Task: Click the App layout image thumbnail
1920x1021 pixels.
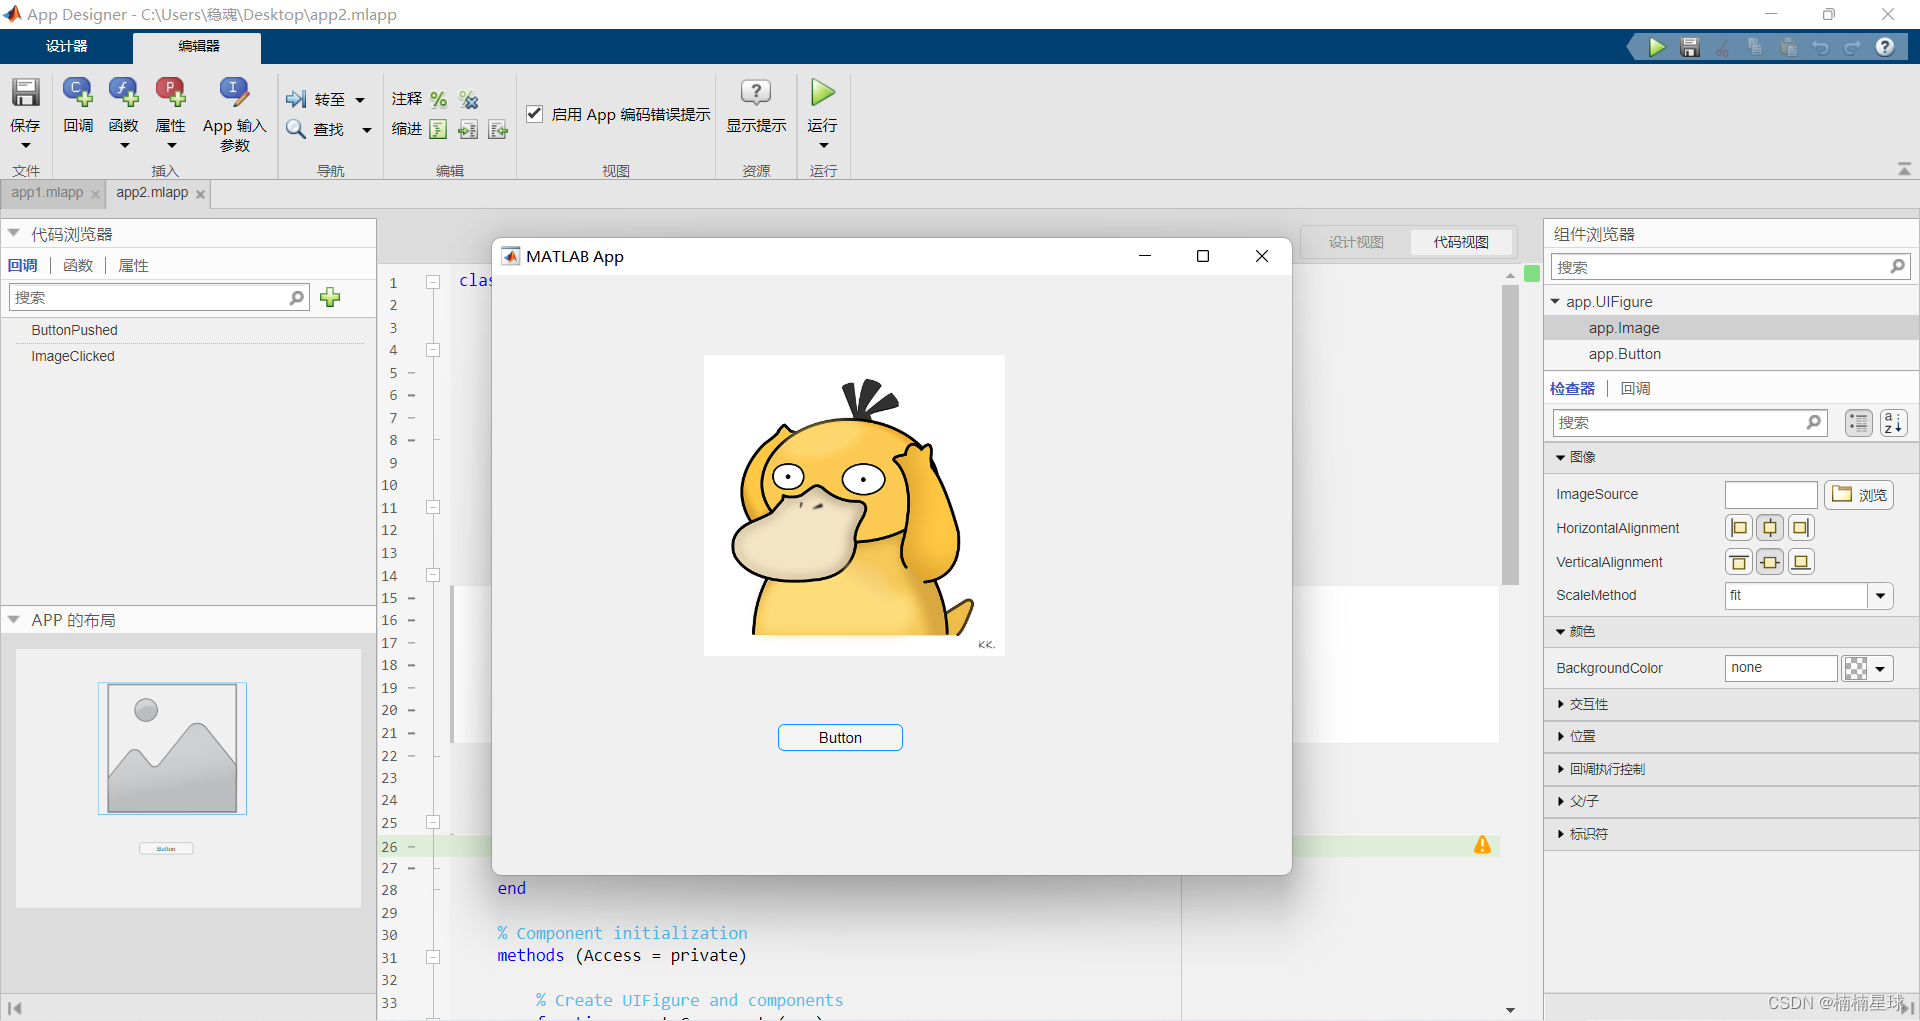Action: tap(172, 748)
